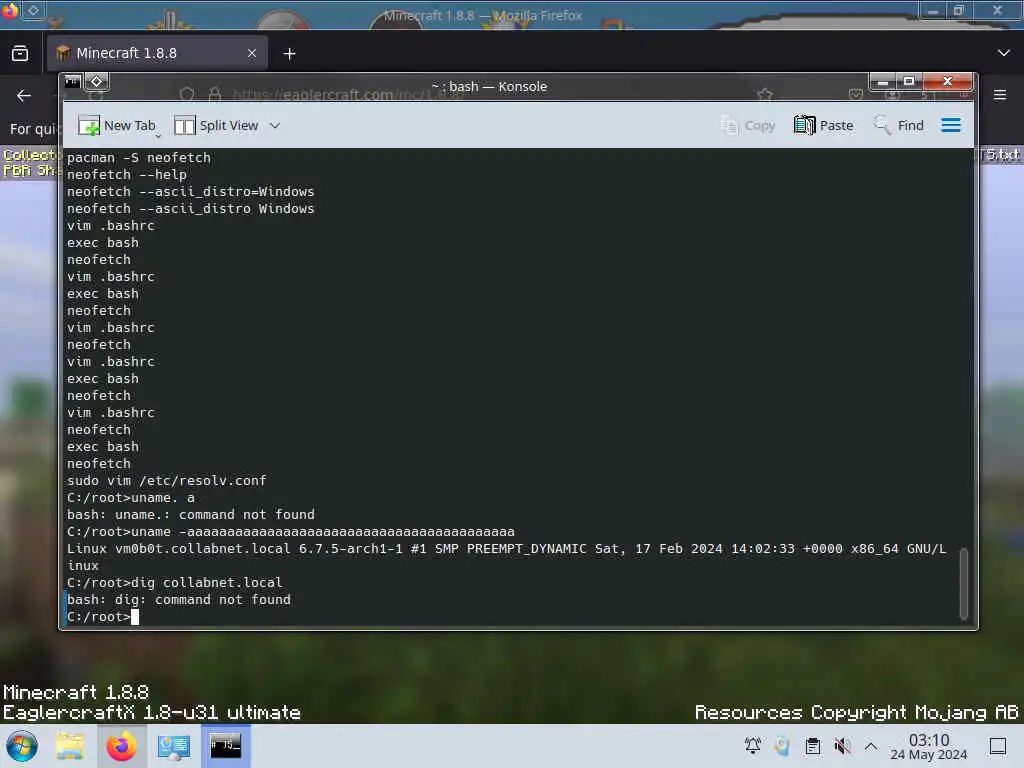Paste clipboard into the terminal
Viewport: 1024px width, 768px height.
pos(824,125)
